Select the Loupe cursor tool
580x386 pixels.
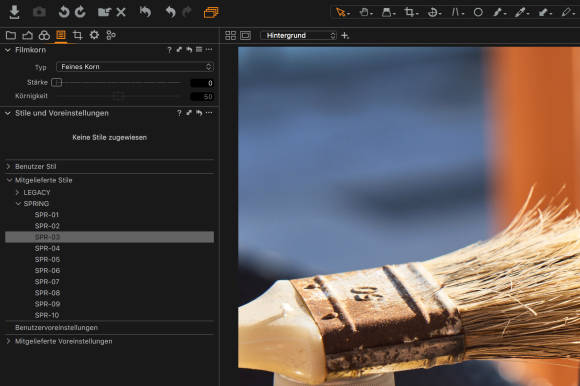click(388, 13)
